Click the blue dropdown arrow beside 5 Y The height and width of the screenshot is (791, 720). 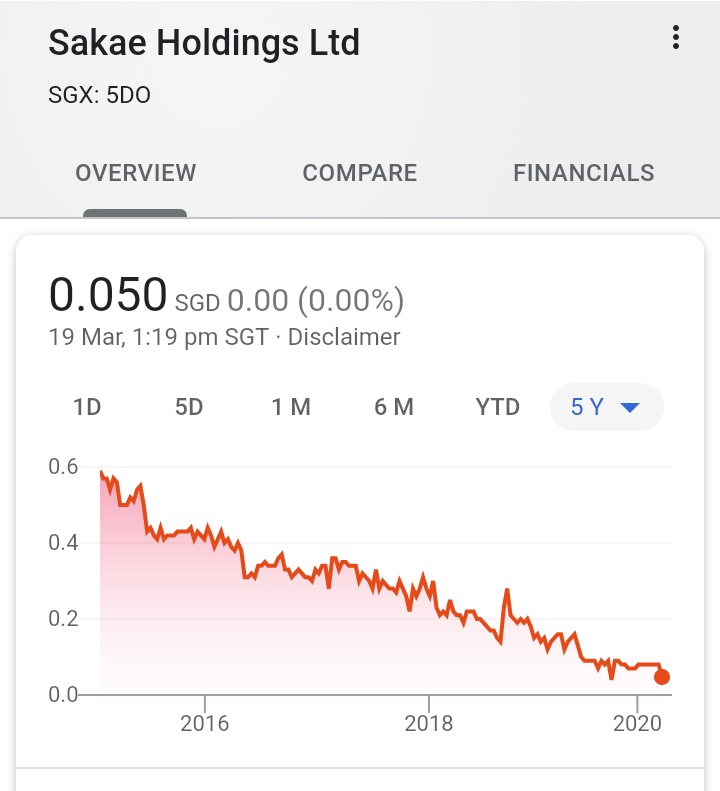630,408
